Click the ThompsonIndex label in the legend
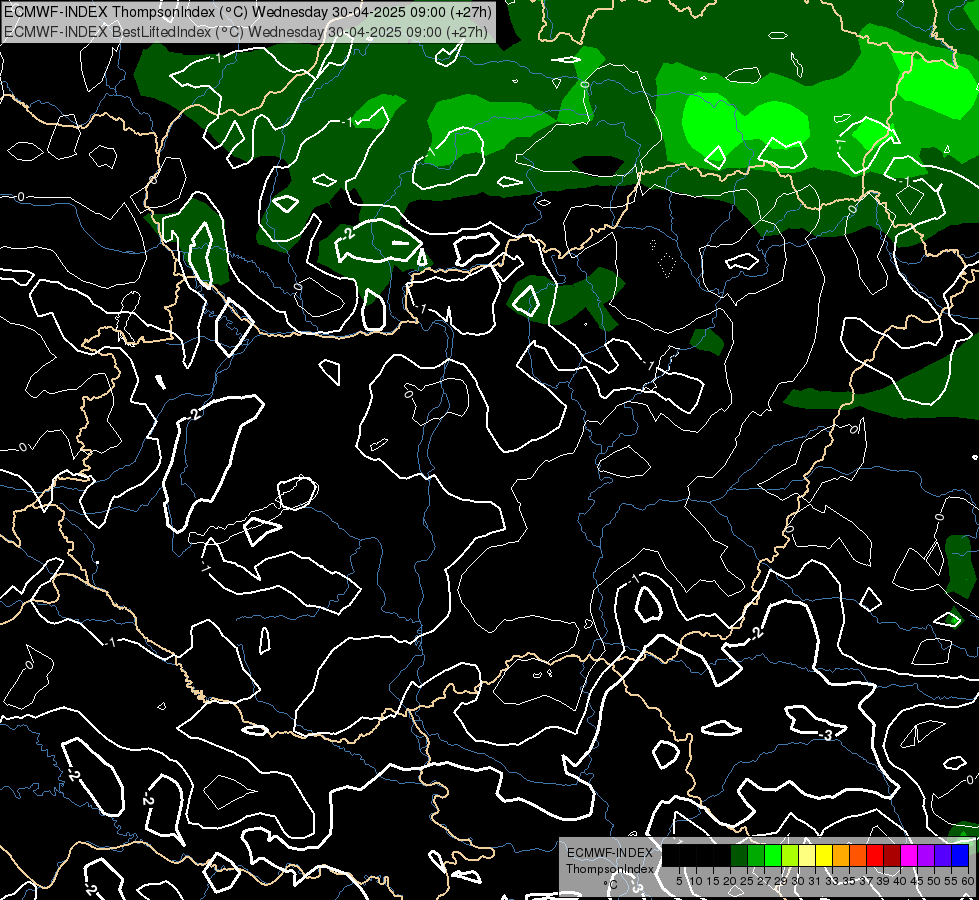This screenshot has height=900, width=979. (x=609, y=869)
